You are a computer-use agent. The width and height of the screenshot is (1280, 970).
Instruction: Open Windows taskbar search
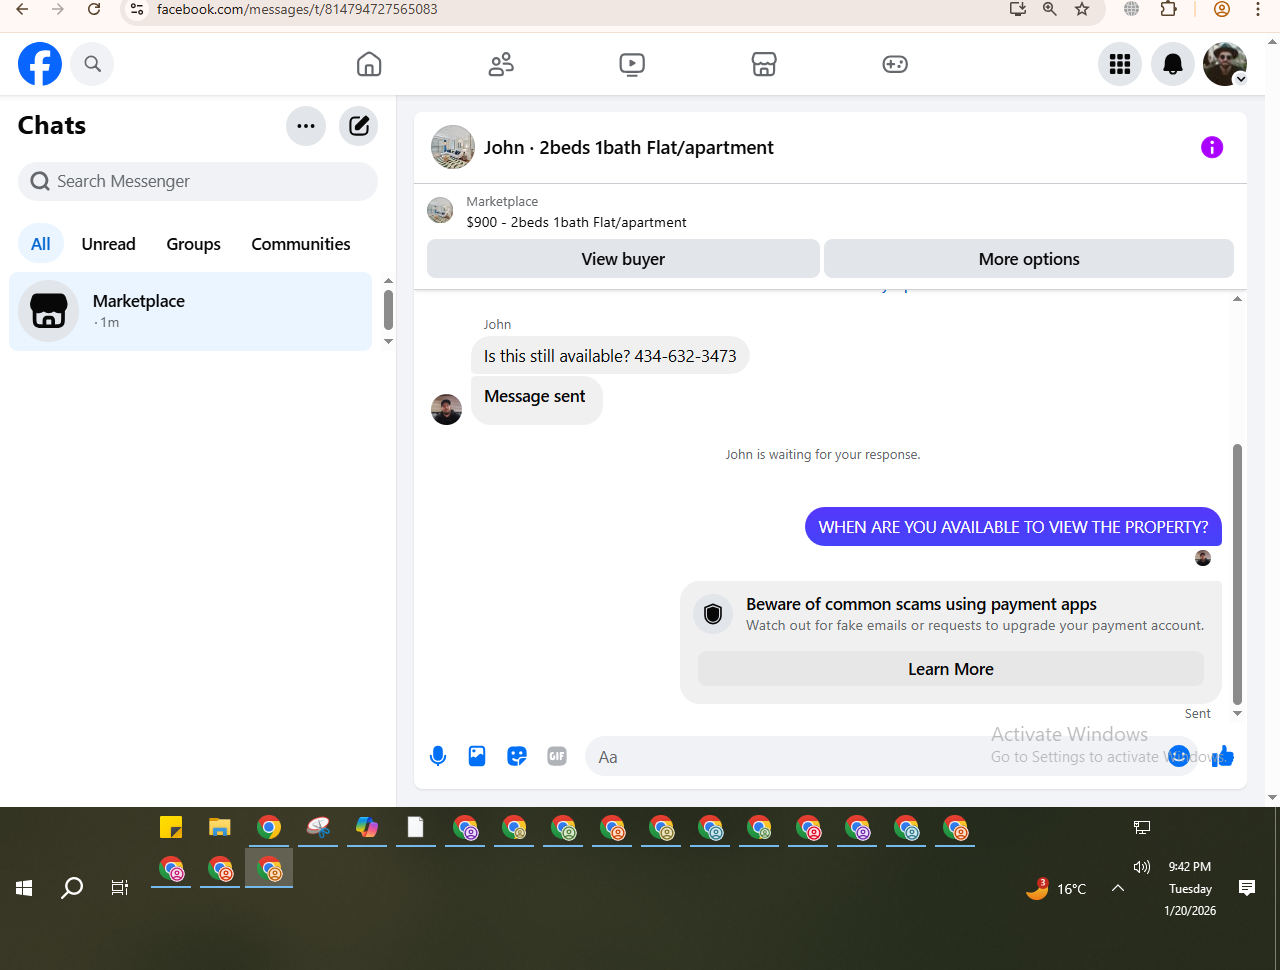click(72, 888)
